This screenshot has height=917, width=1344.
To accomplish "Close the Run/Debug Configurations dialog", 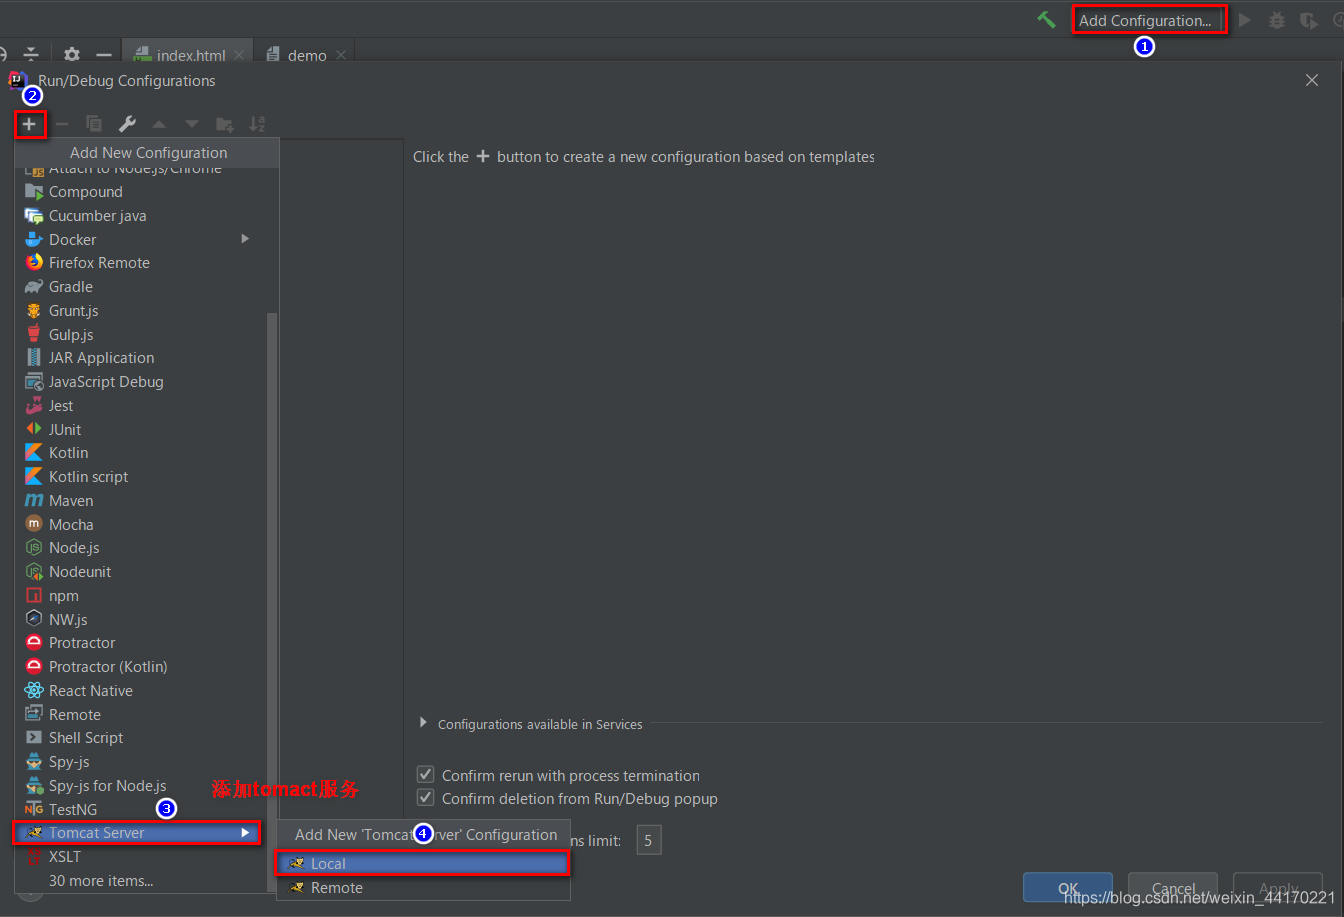I will pos(1312,80).
